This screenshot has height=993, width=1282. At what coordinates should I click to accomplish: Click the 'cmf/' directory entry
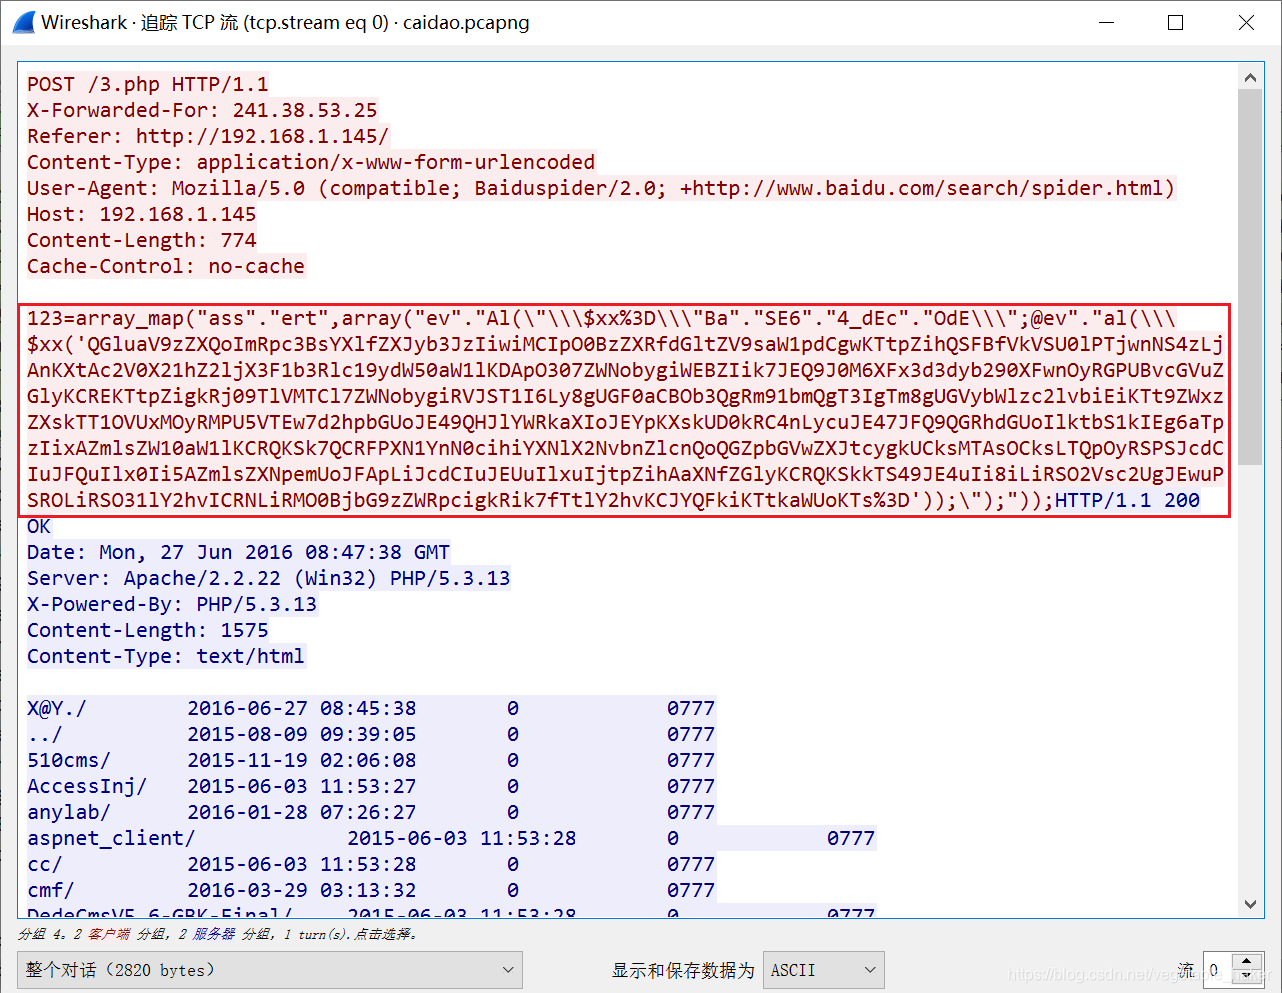(x=51, y=890)
